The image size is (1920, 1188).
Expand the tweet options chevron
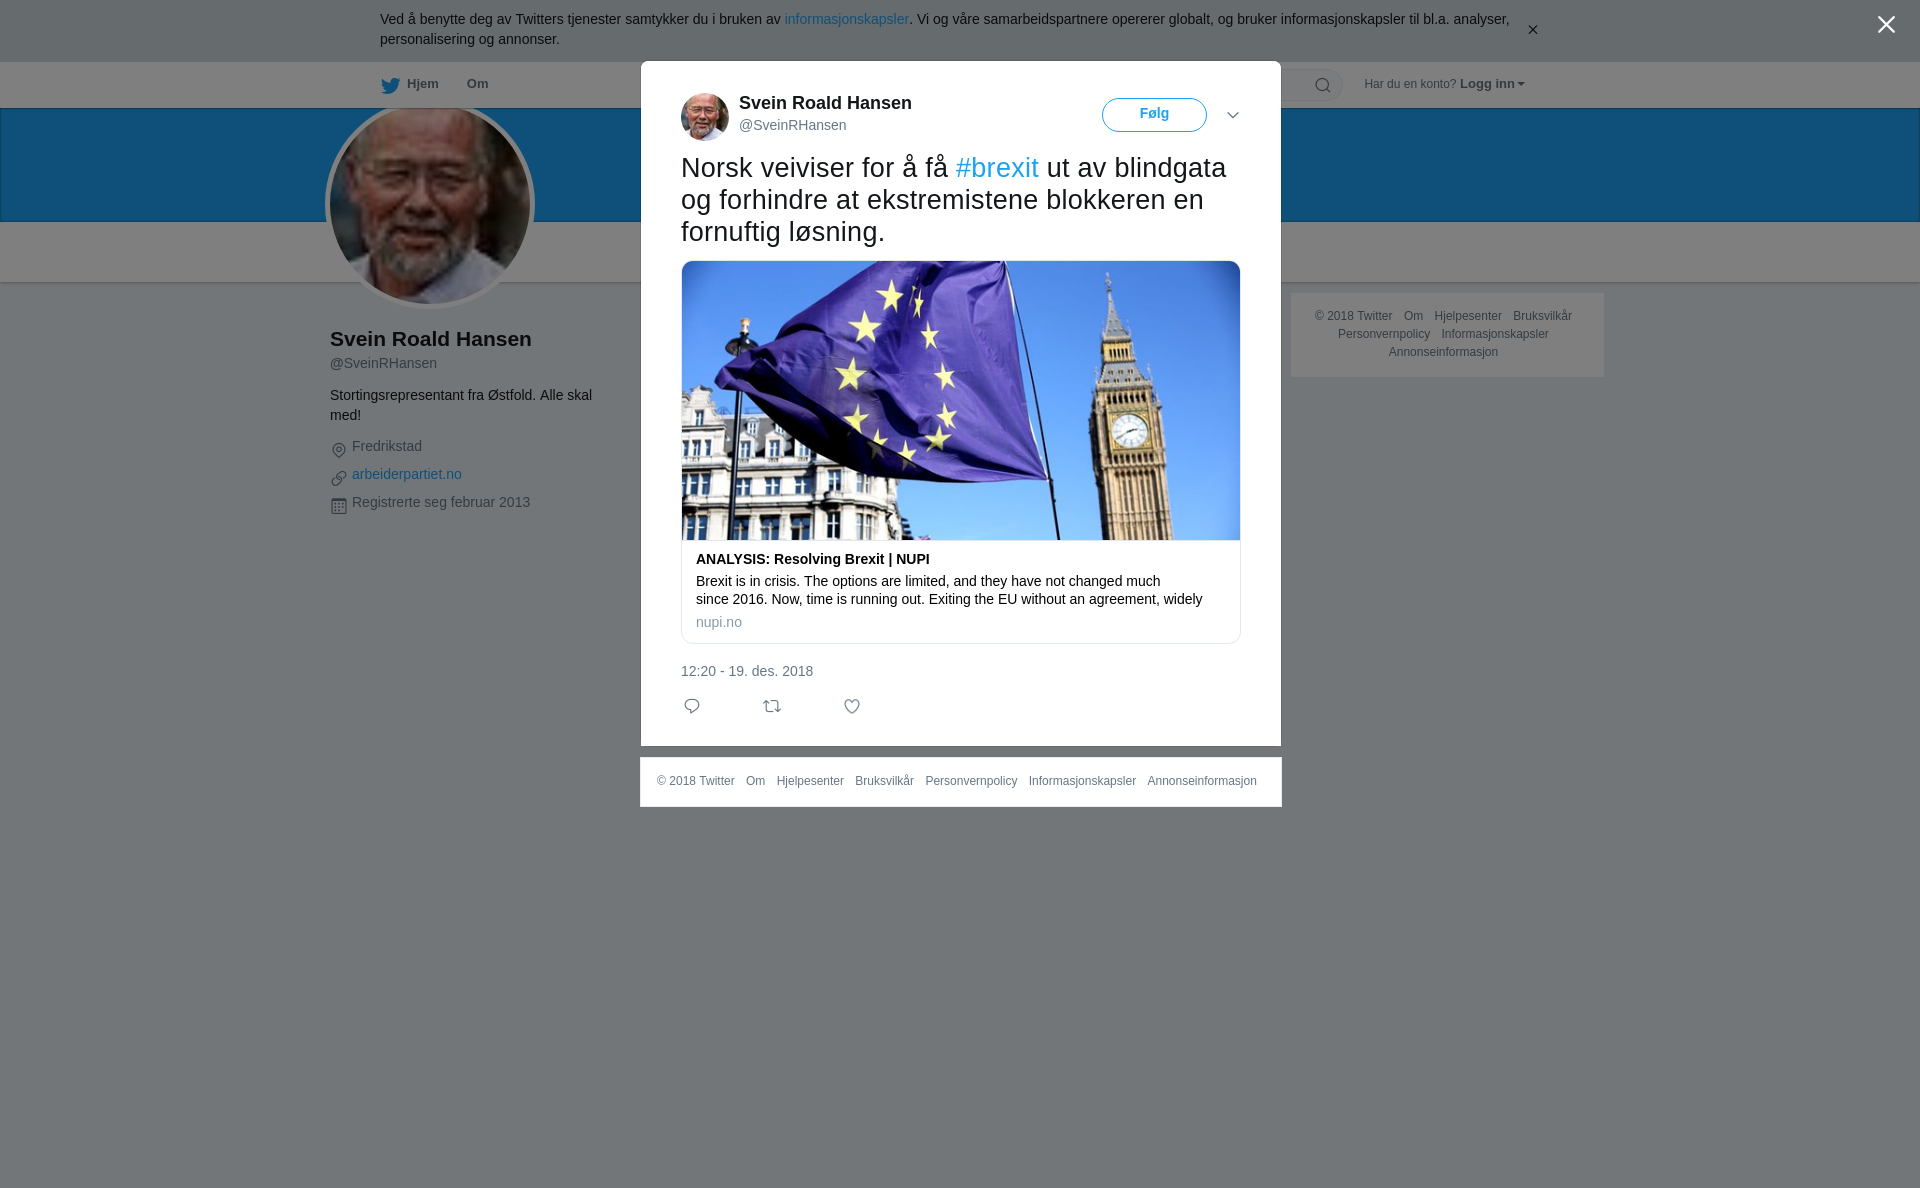click(1233, 115)
